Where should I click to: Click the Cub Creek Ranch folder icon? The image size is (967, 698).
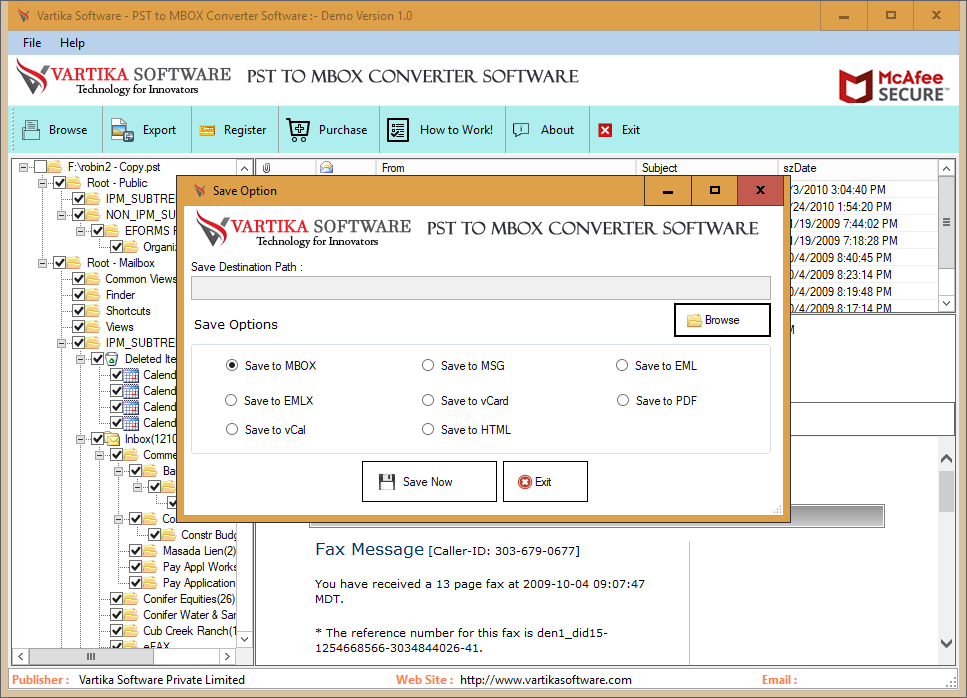pyautogui.click(x=131, y=631)
